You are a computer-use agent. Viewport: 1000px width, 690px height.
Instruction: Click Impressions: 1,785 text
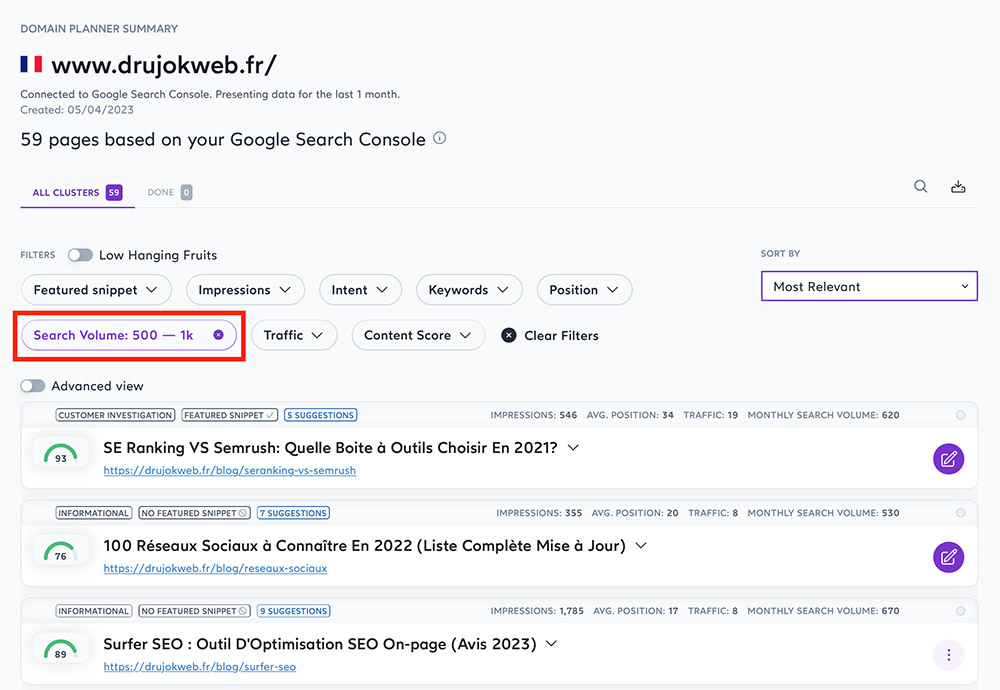point(537,611)
